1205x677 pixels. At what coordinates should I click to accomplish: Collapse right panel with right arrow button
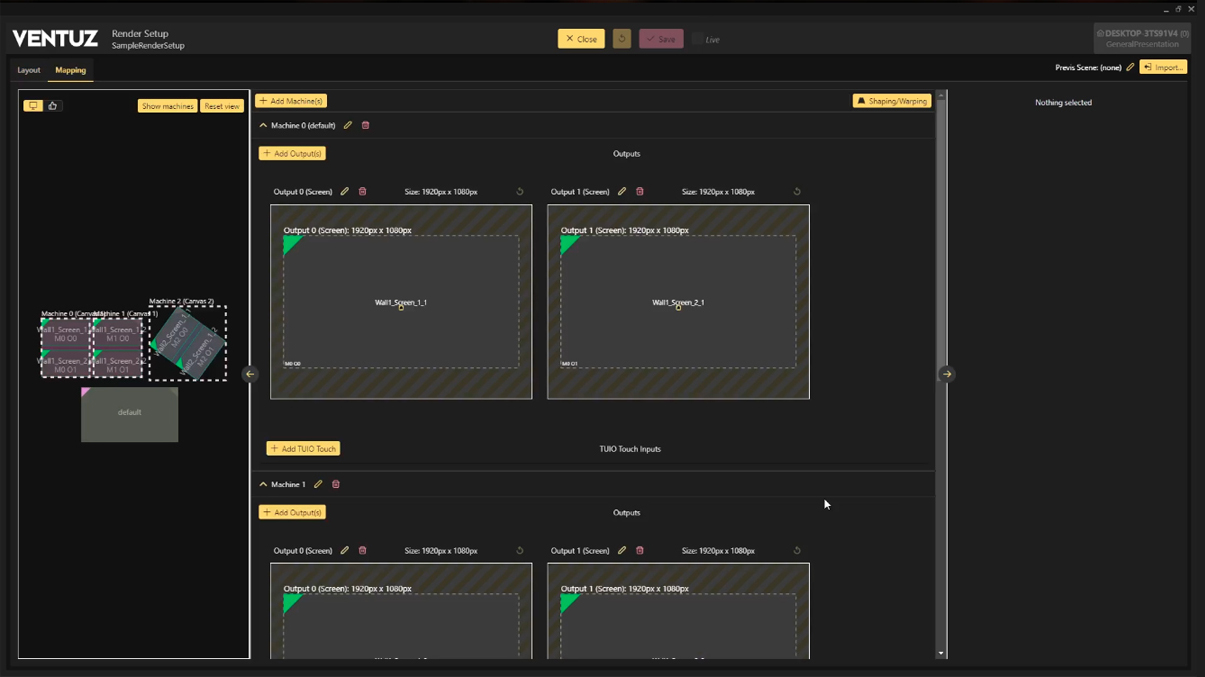(x=947, y=374)
